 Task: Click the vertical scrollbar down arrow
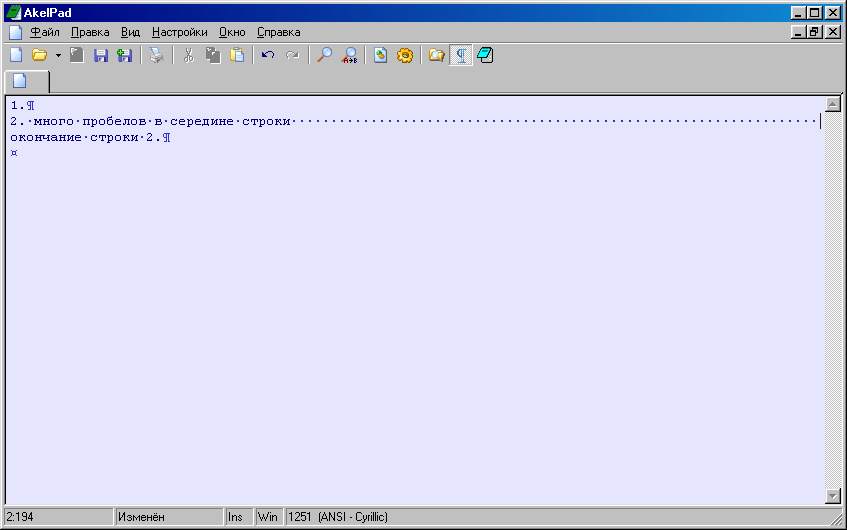(832, 496)
